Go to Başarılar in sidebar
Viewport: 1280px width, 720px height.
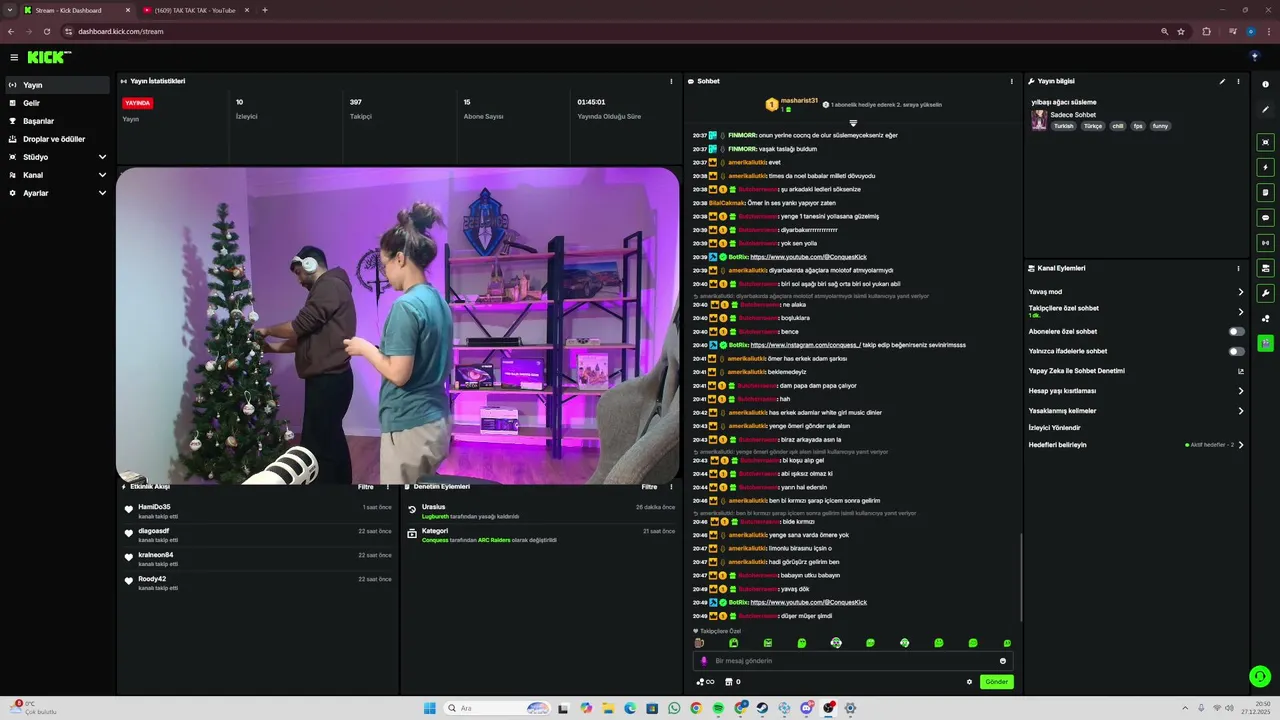tap(57, 121)
